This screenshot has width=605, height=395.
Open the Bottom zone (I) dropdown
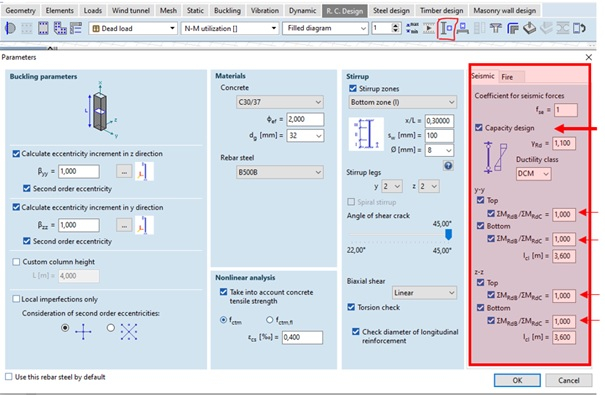403,102
